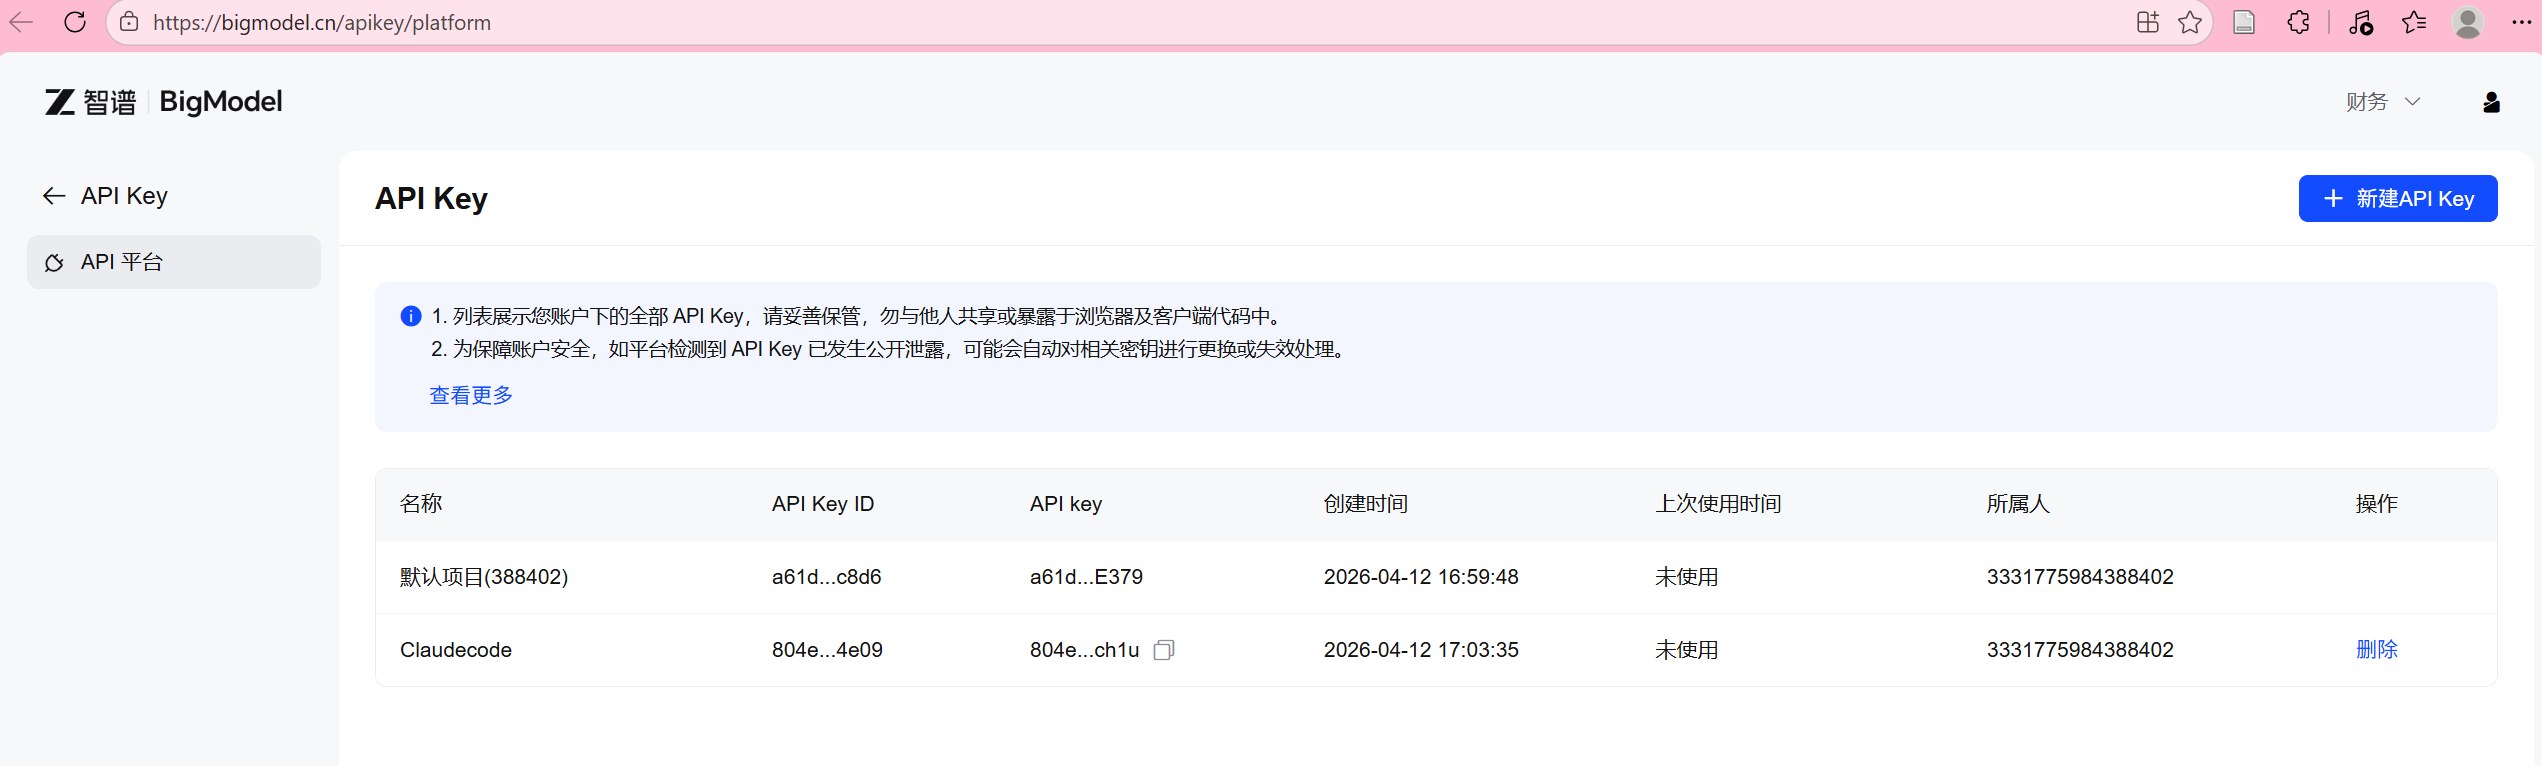Copy the Claudecode key 804e...ch1u with the copy icon
The image size is (2542, 766).
pyautogui.click(x=1163, y=650)
